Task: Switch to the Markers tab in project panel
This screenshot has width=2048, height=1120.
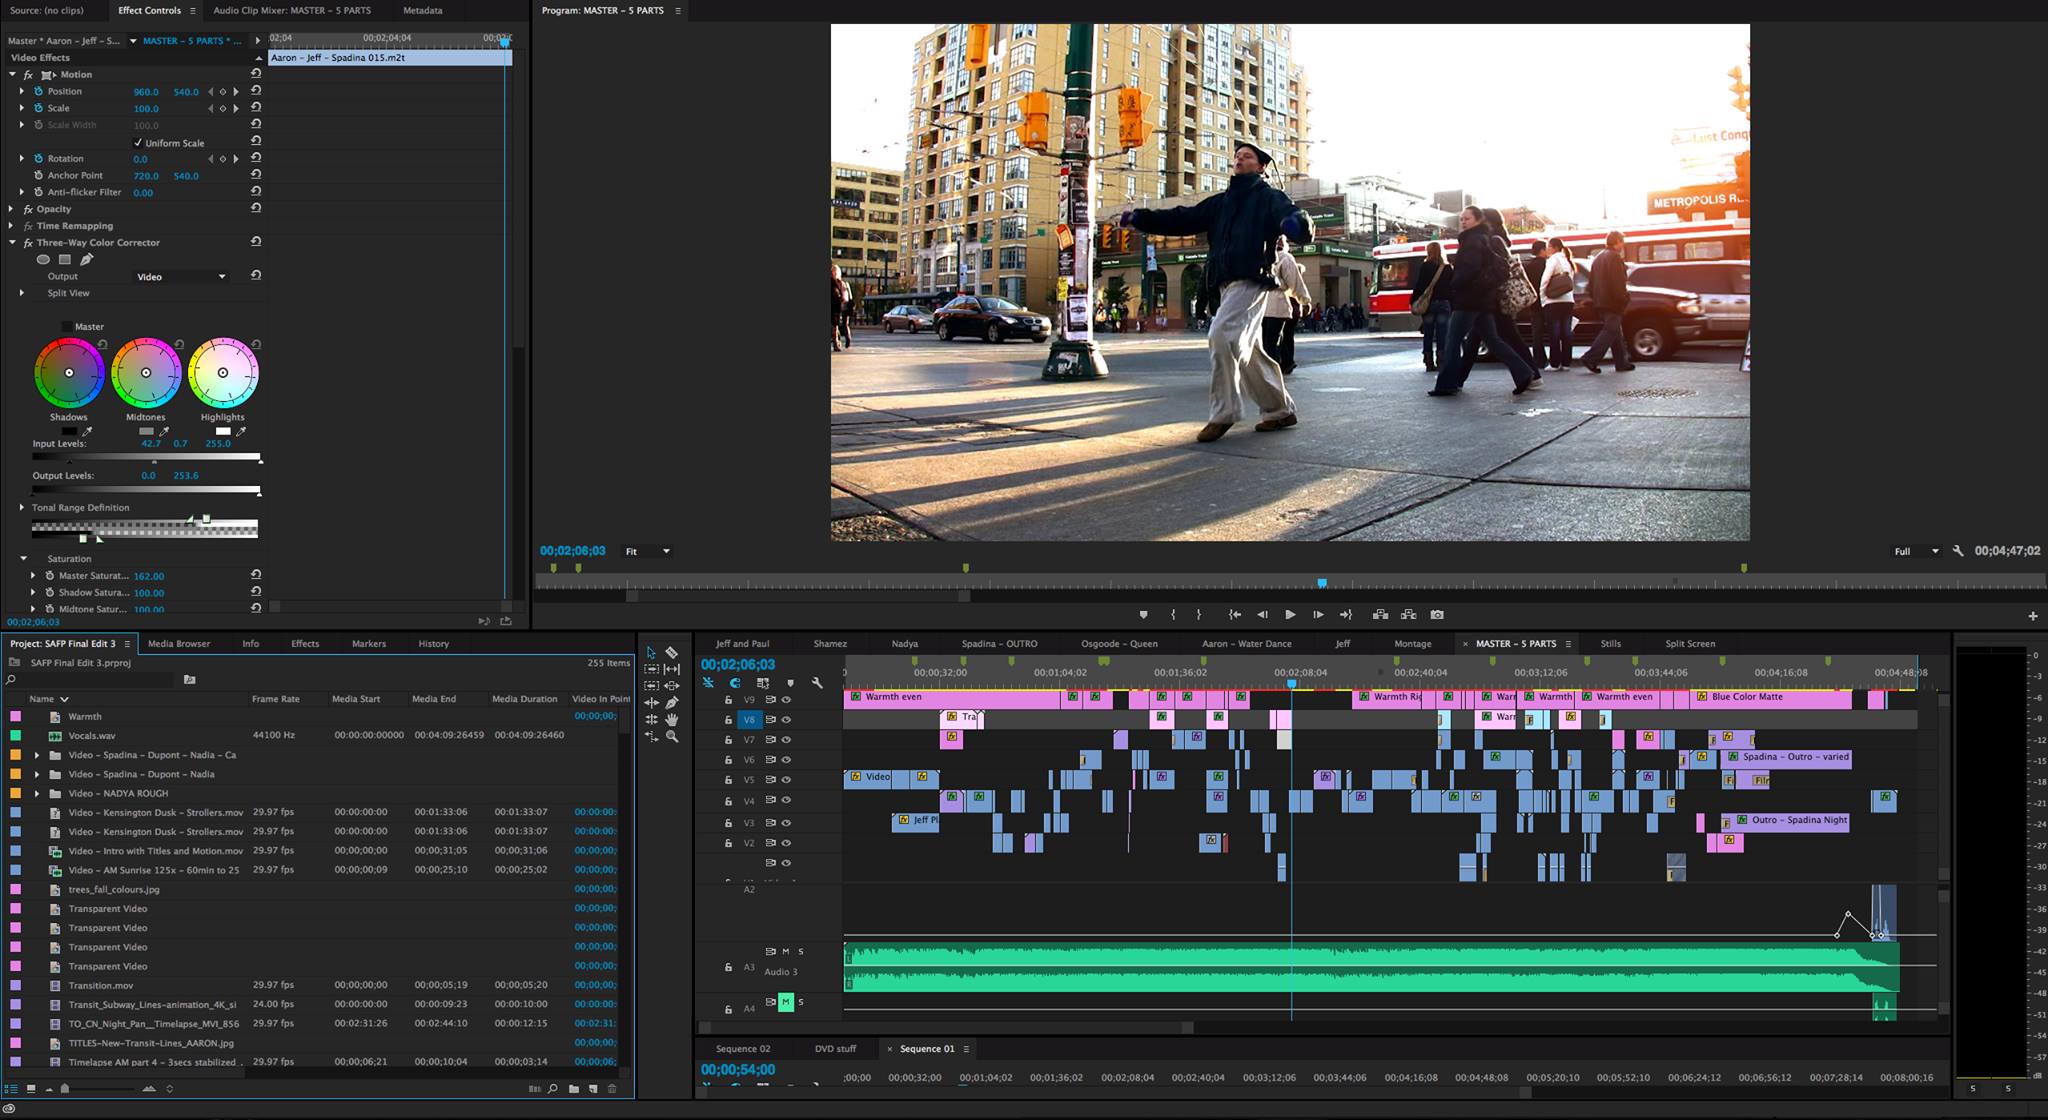Action: tap(365, 643)
